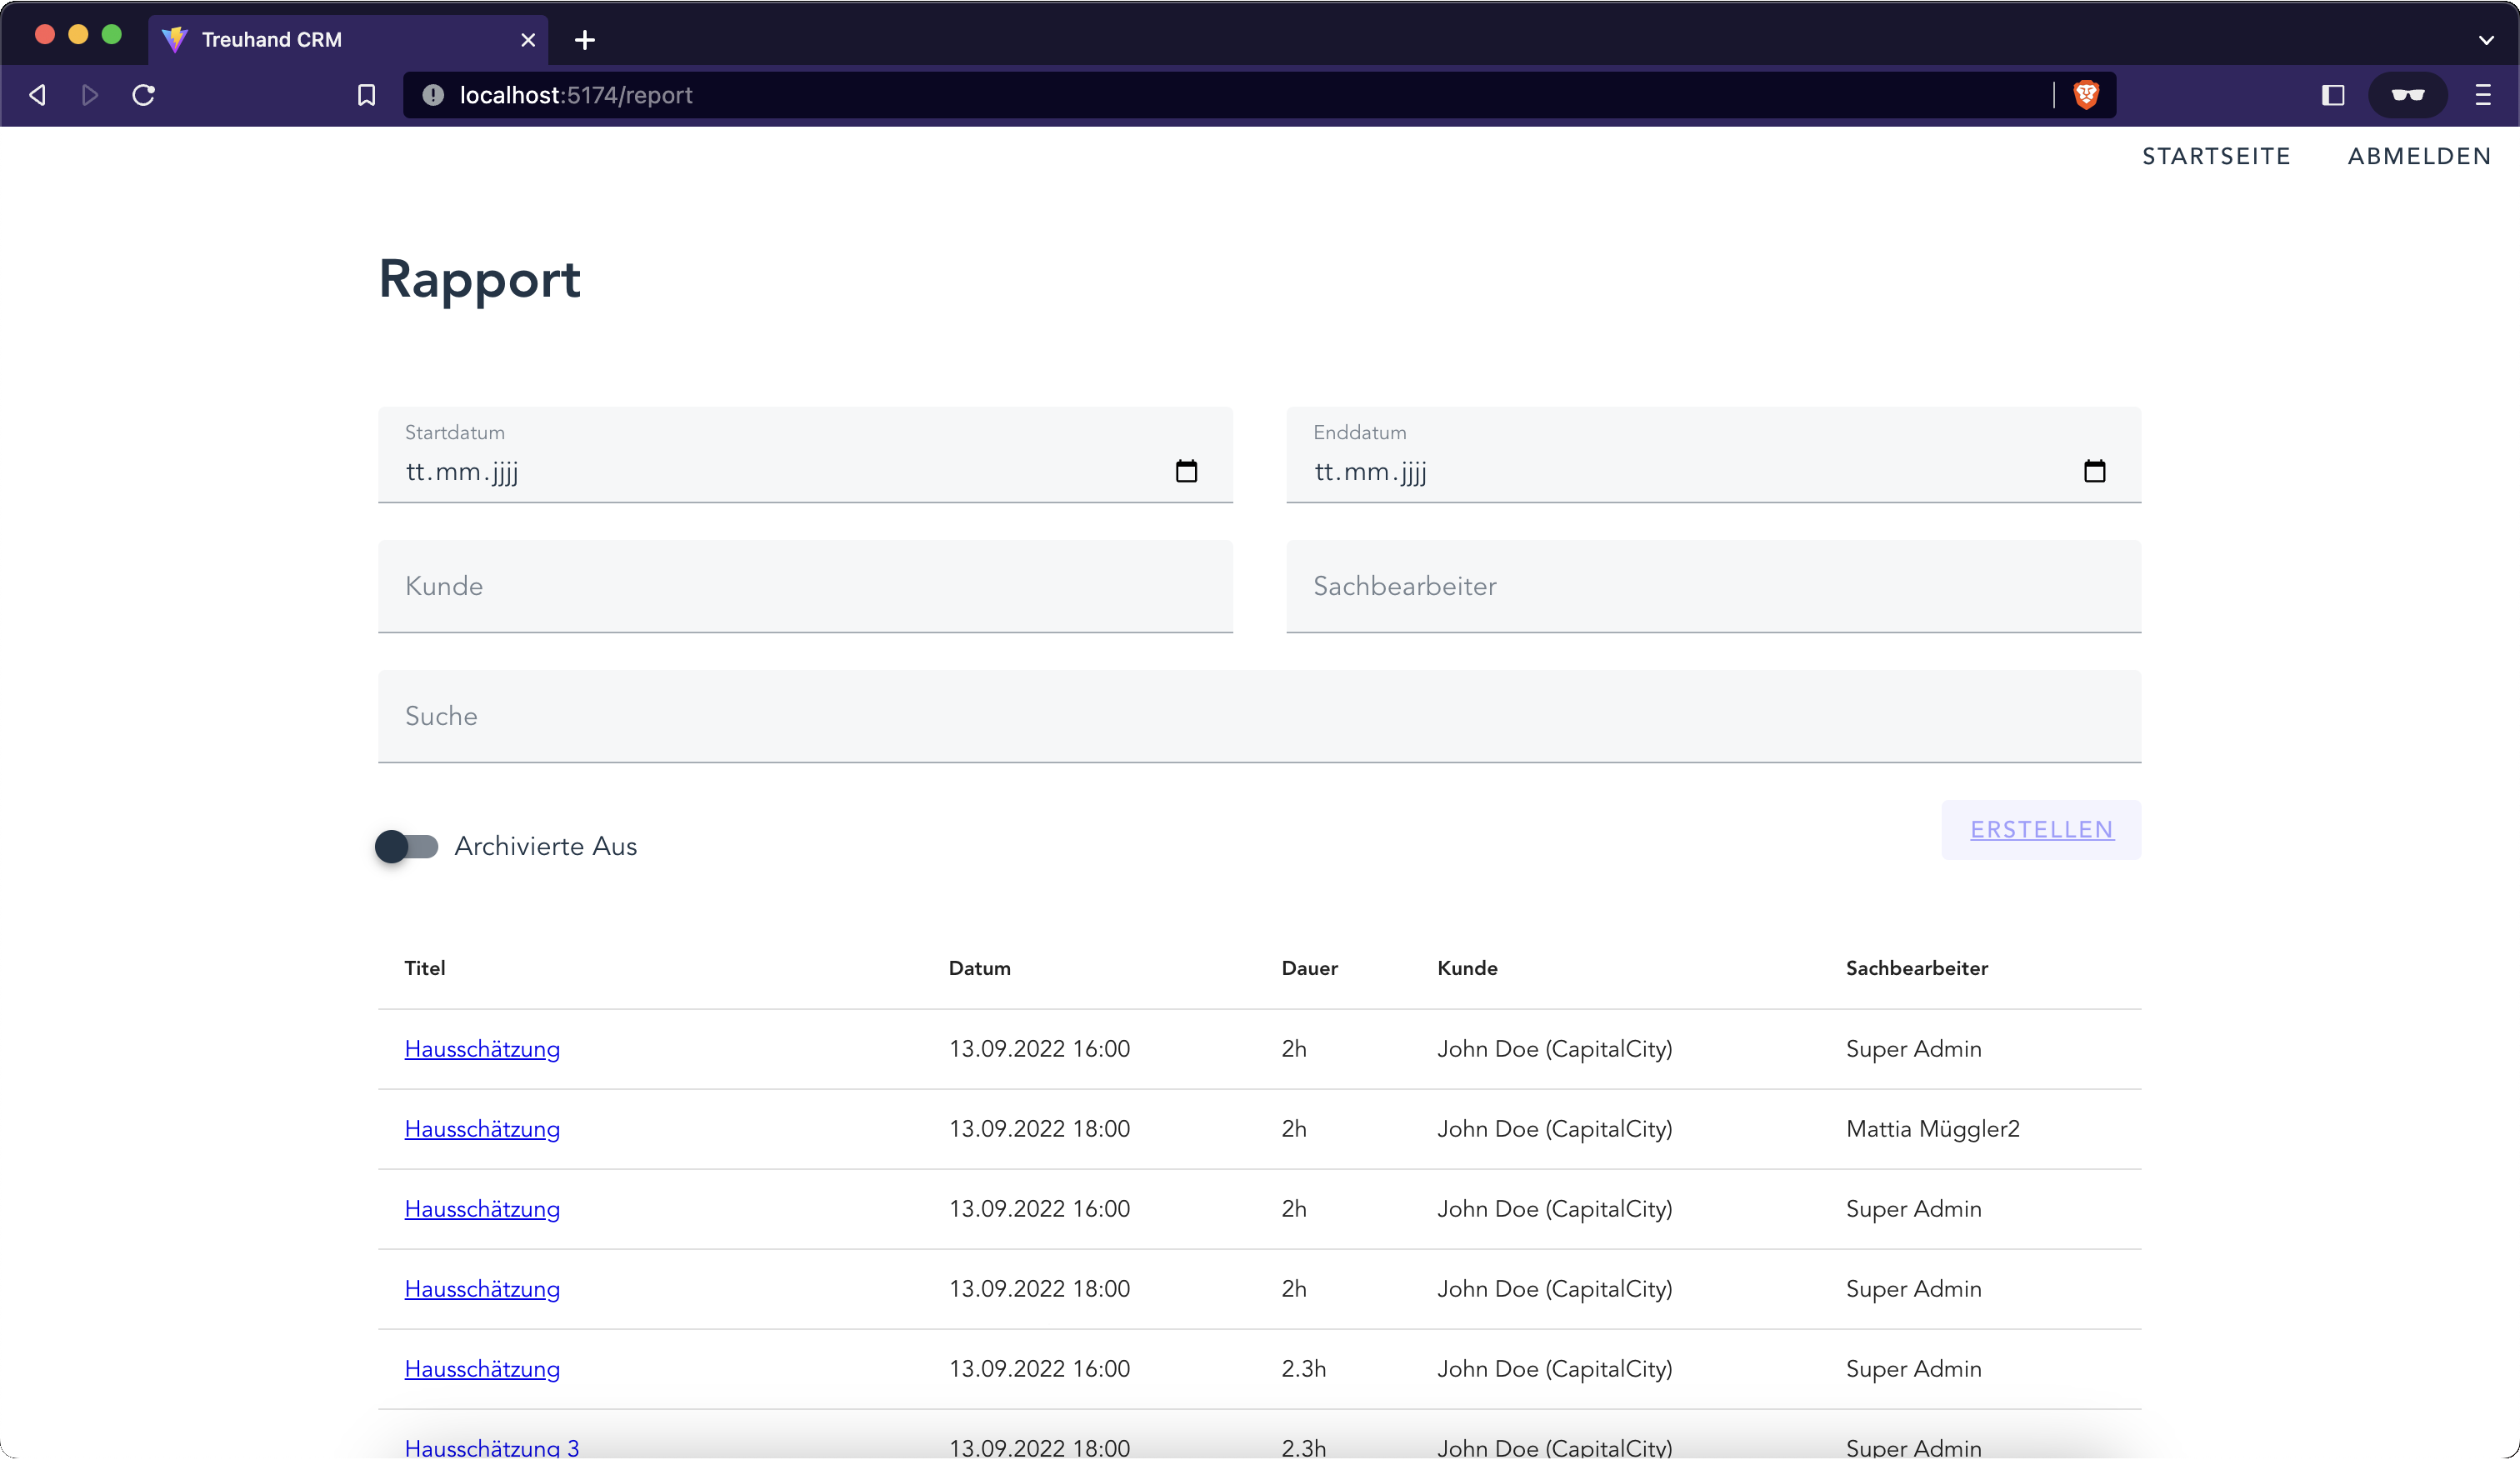Click into the Suche search field
Image resolution: width=2520 pixels, height=1460 pixels.
pyautogui.click(x=1259, y=717)
